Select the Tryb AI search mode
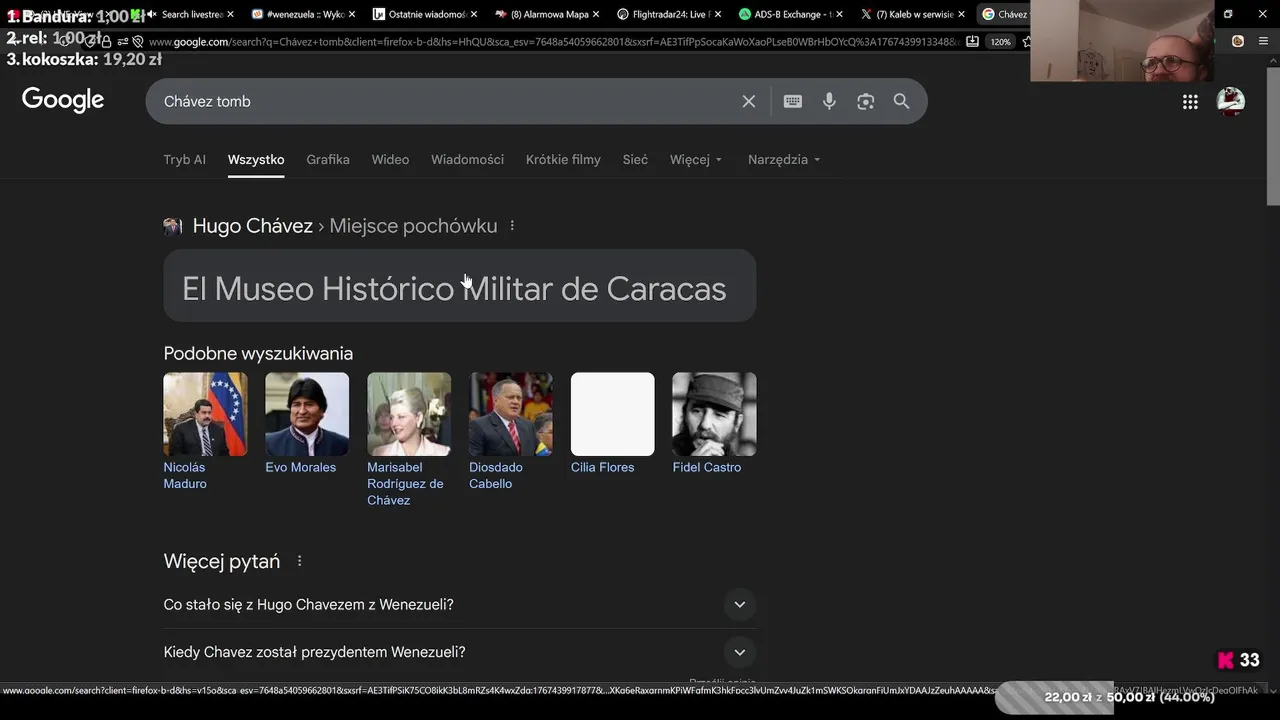The image size is (1280, 720). [184, 160]
